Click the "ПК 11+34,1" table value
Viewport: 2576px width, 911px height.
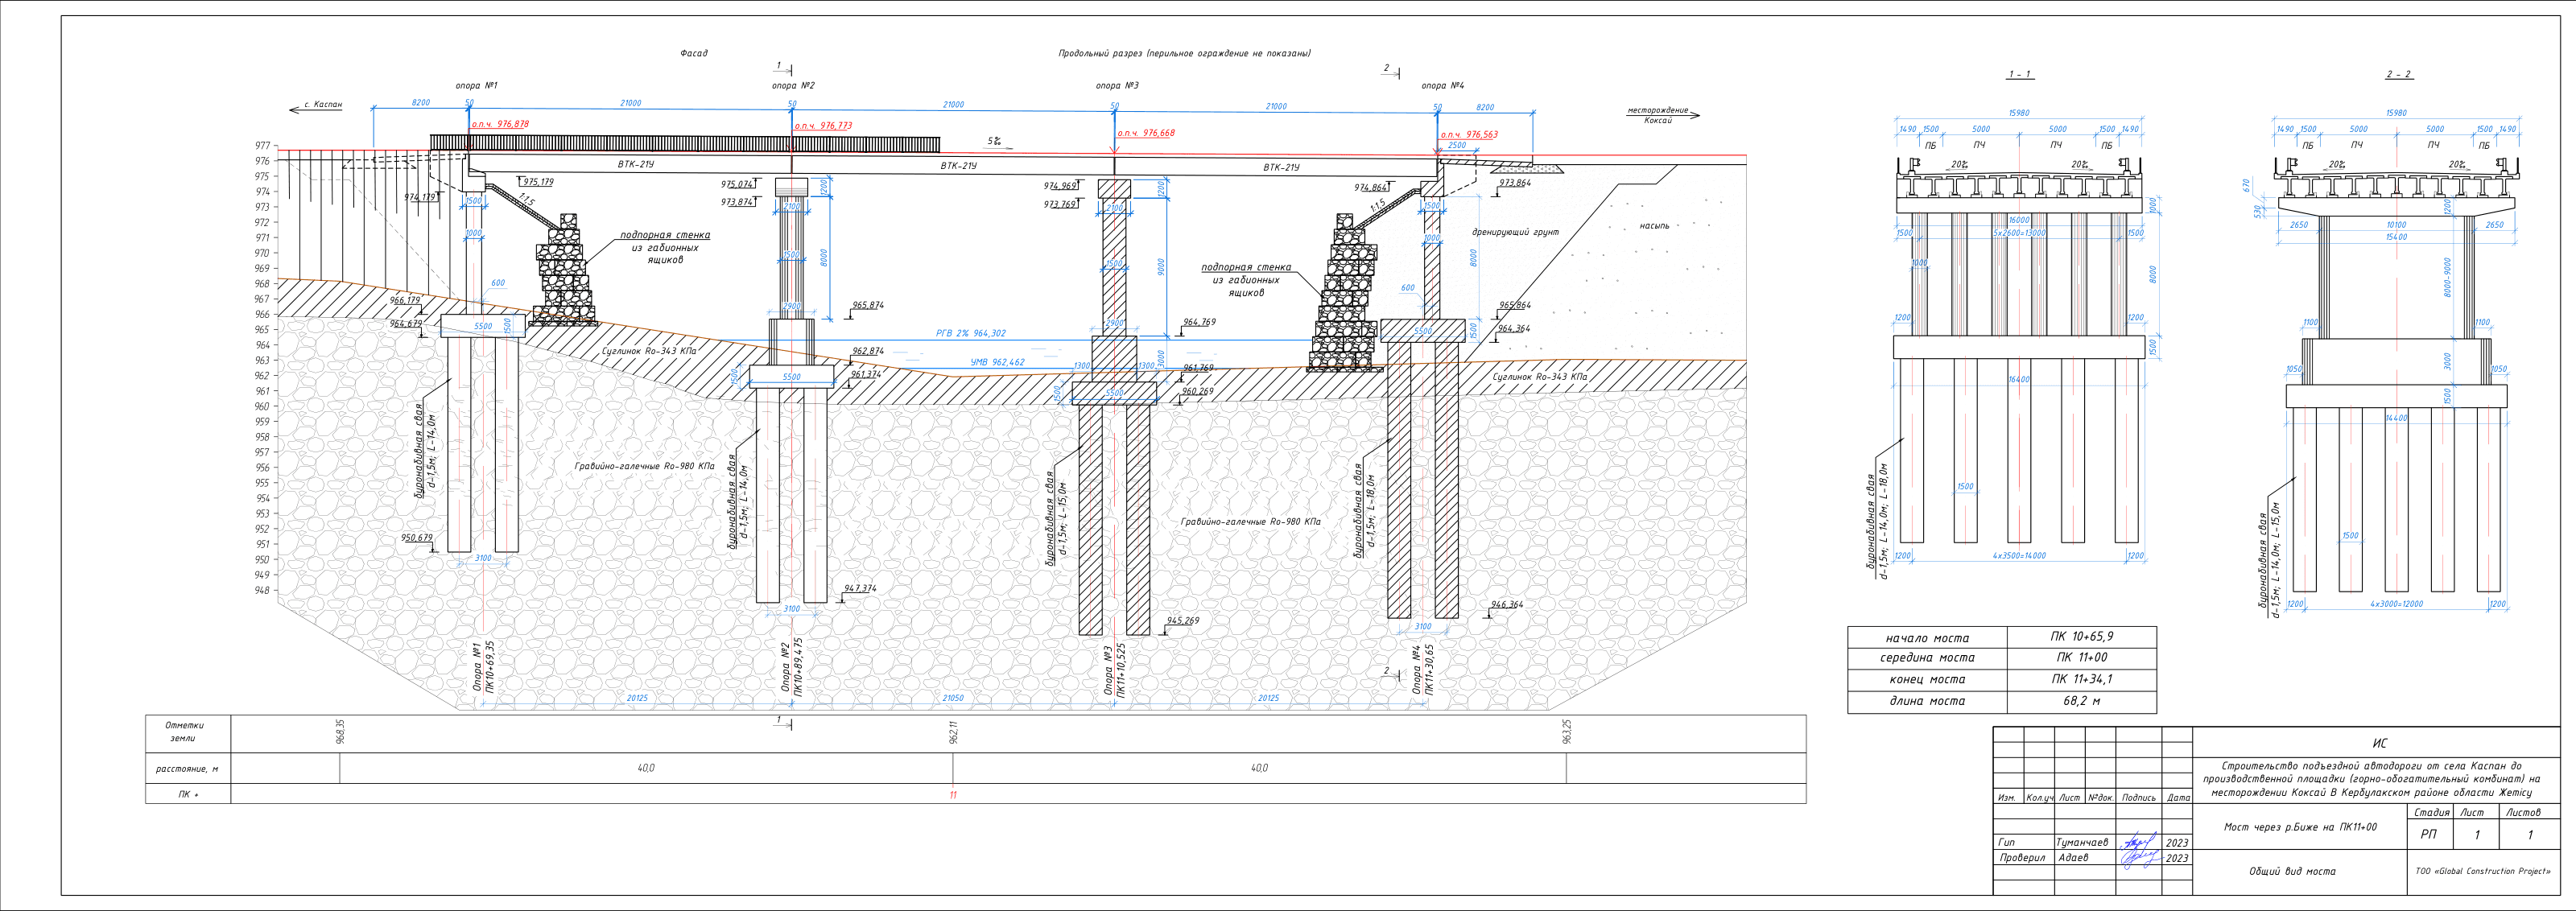(x=2082, y=679)
